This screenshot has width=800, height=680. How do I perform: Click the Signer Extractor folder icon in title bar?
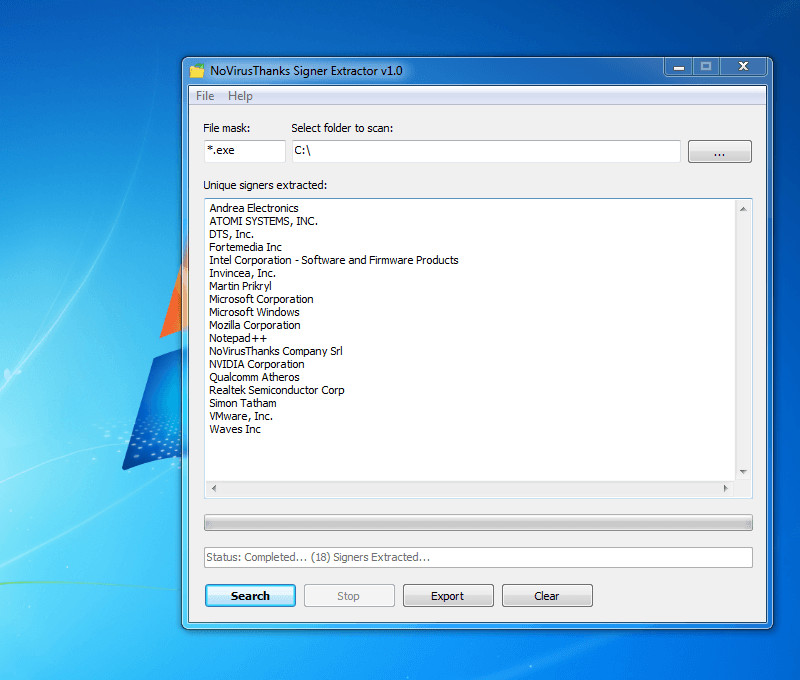click(x=197, y=71)
